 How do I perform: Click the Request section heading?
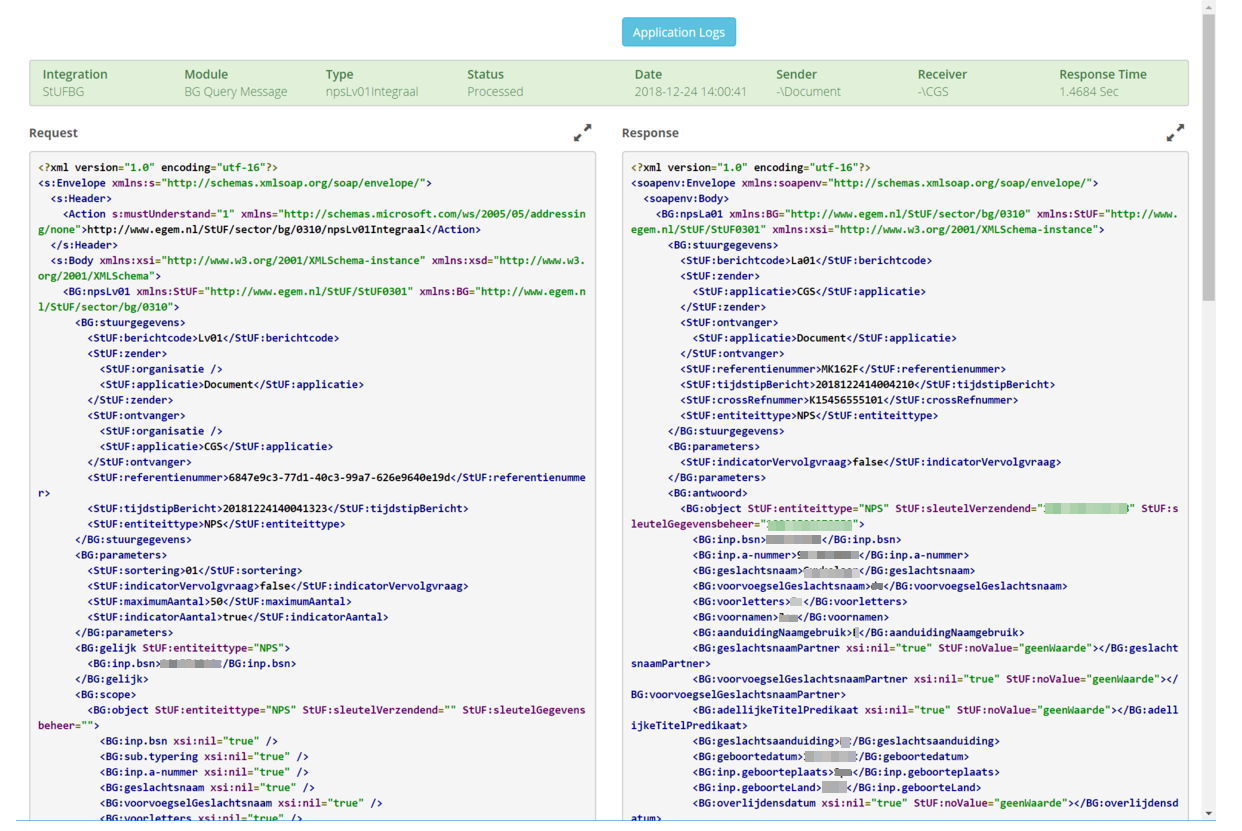click(53, 132)
